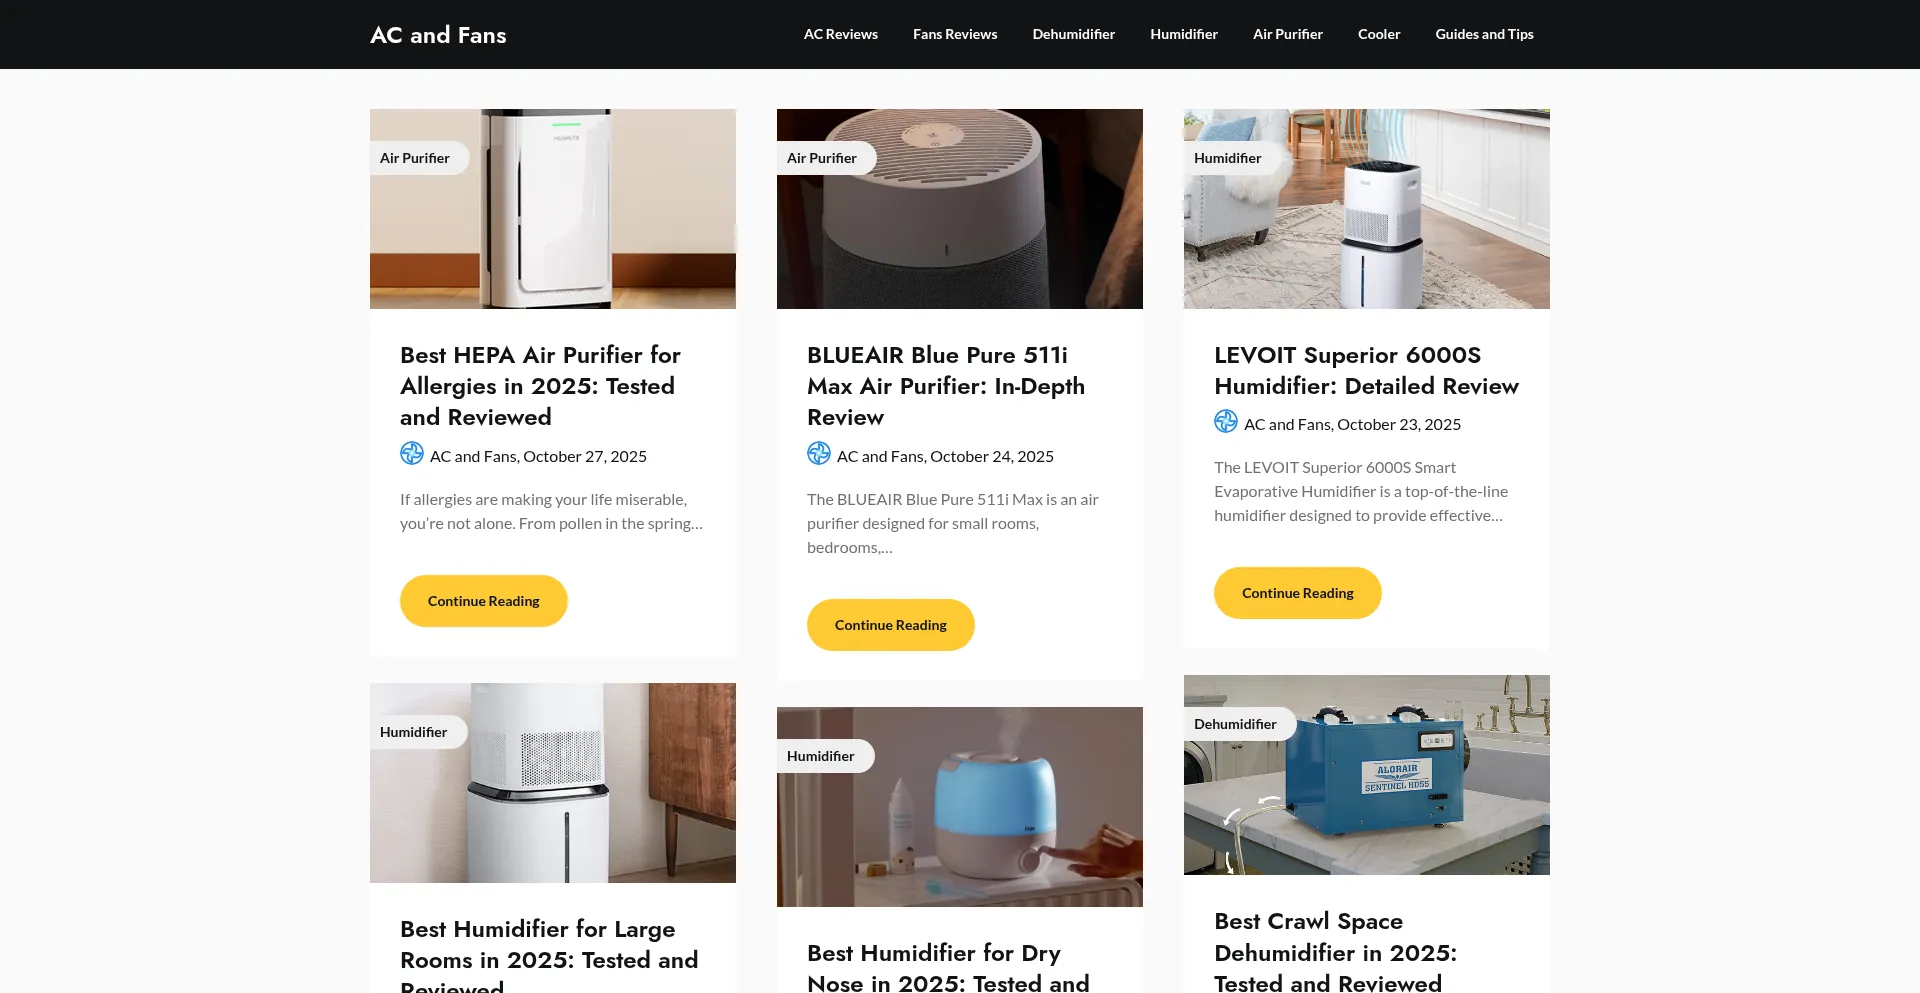Open the AC Reviews menu item
Viewport: 1920px width, 993px height.
(841, 34)
